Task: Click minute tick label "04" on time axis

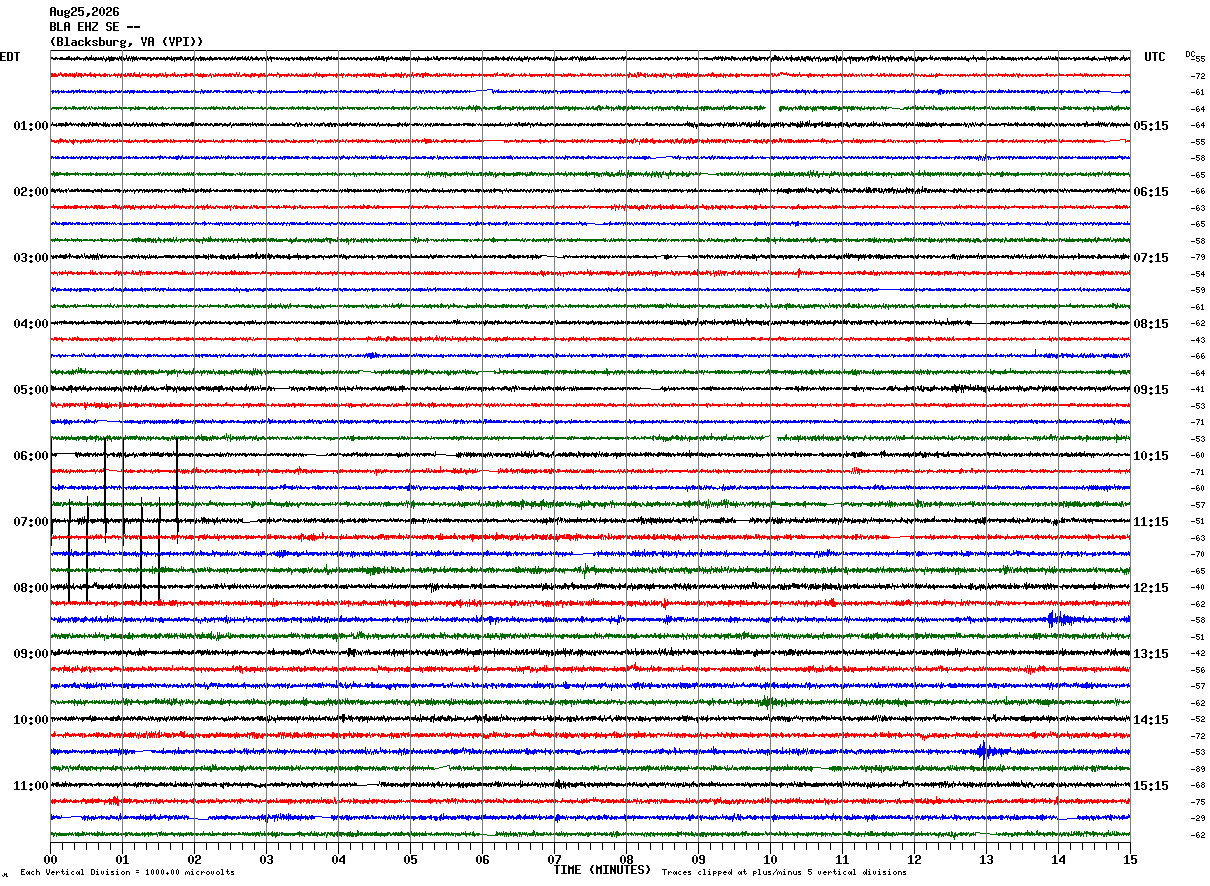Action: 338,859
